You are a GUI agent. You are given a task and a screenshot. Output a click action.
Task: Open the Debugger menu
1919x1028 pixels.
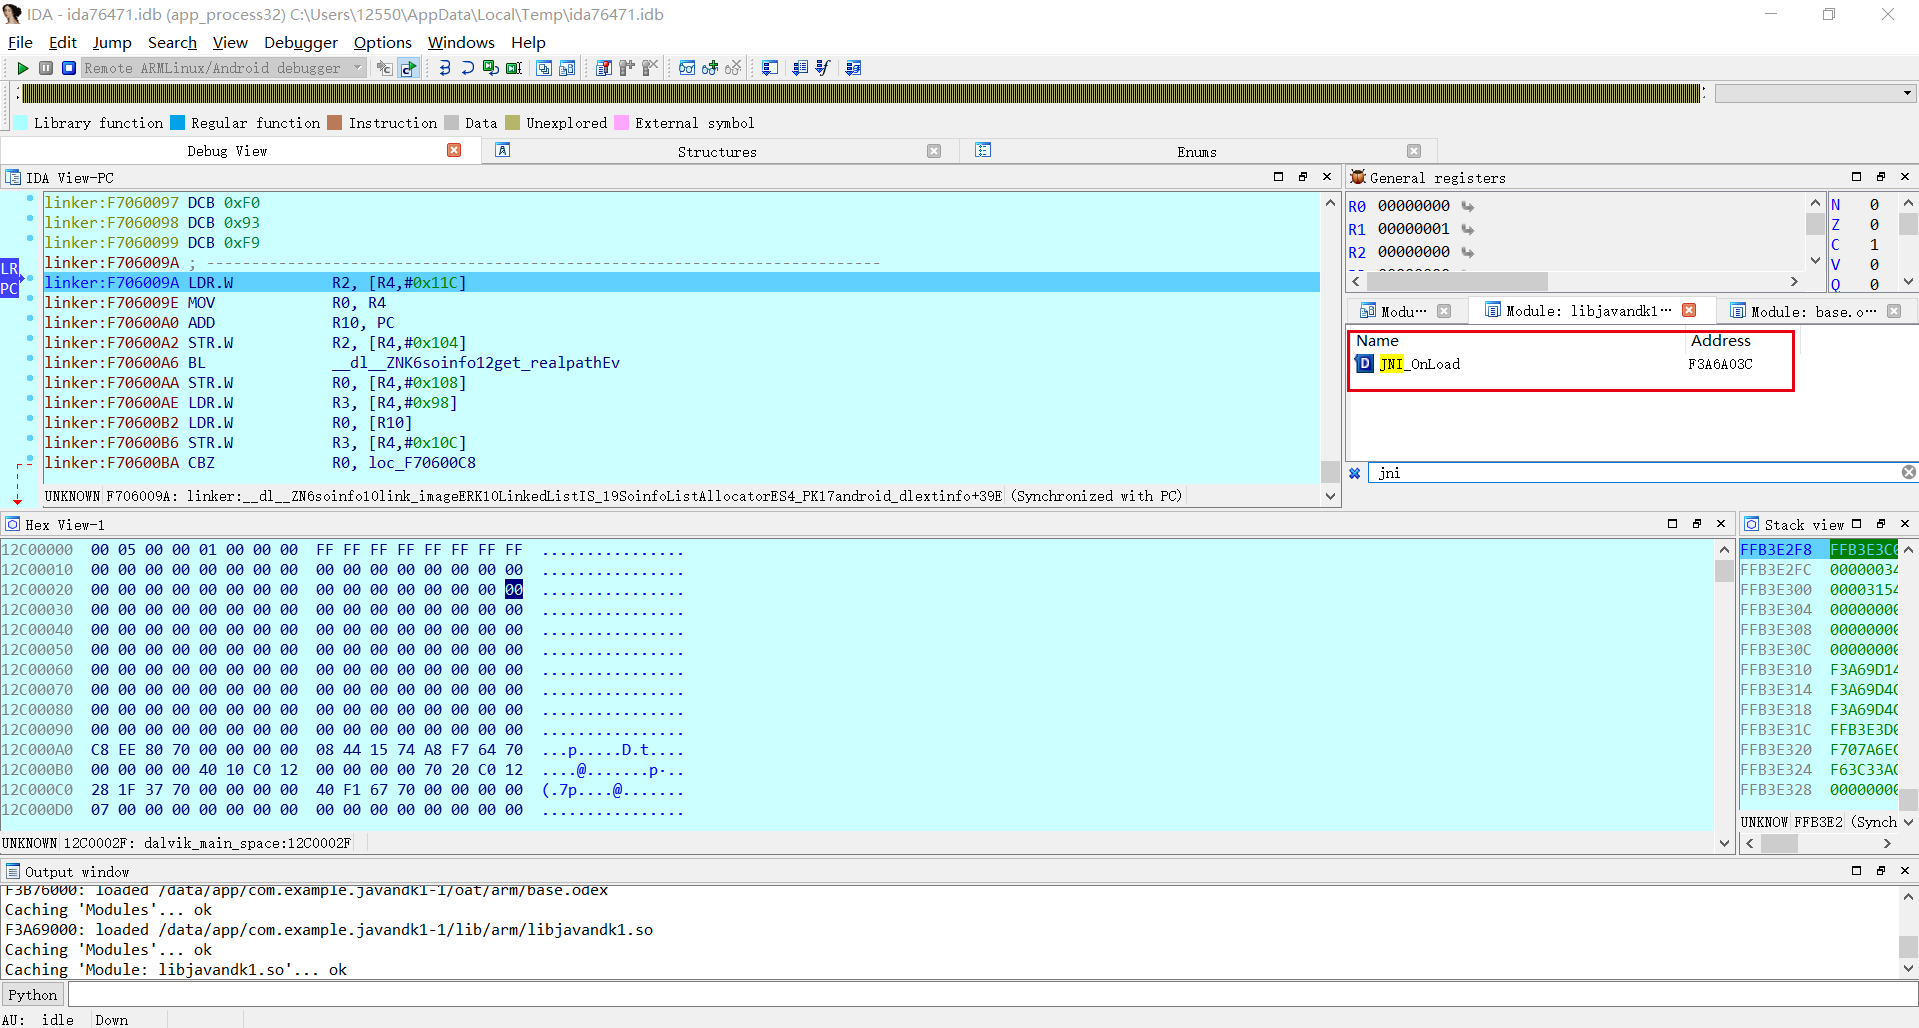pos(301,42)
